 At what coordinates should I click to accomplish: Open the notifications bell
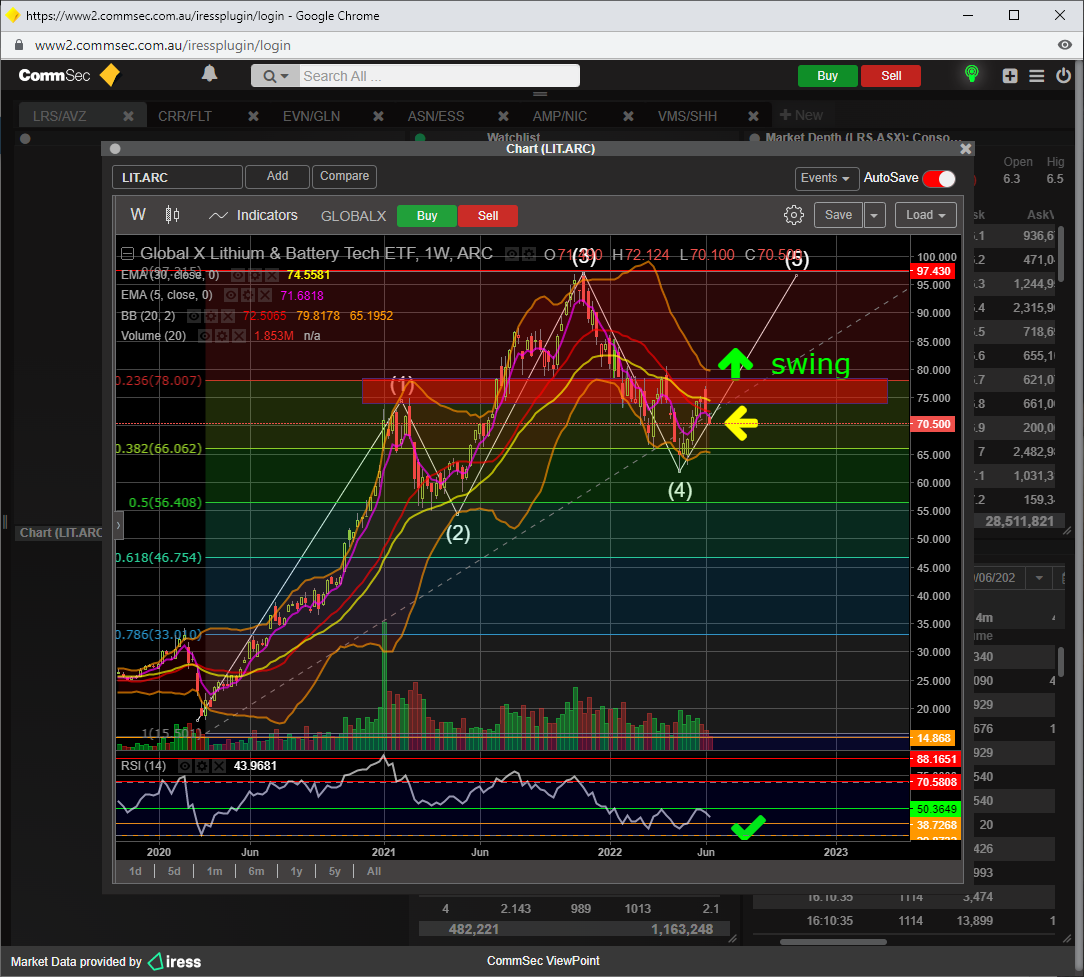(209, 75)
